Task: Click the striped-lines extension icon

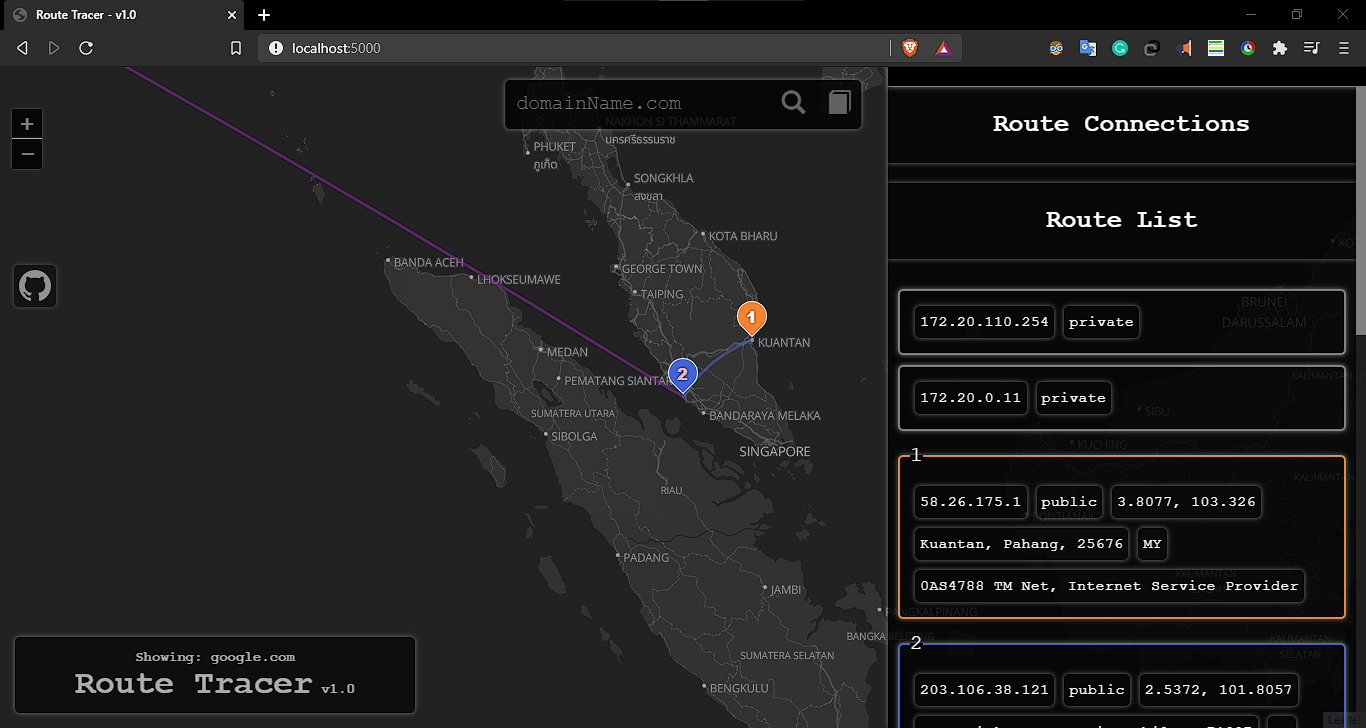Action: coord(1216,48)
